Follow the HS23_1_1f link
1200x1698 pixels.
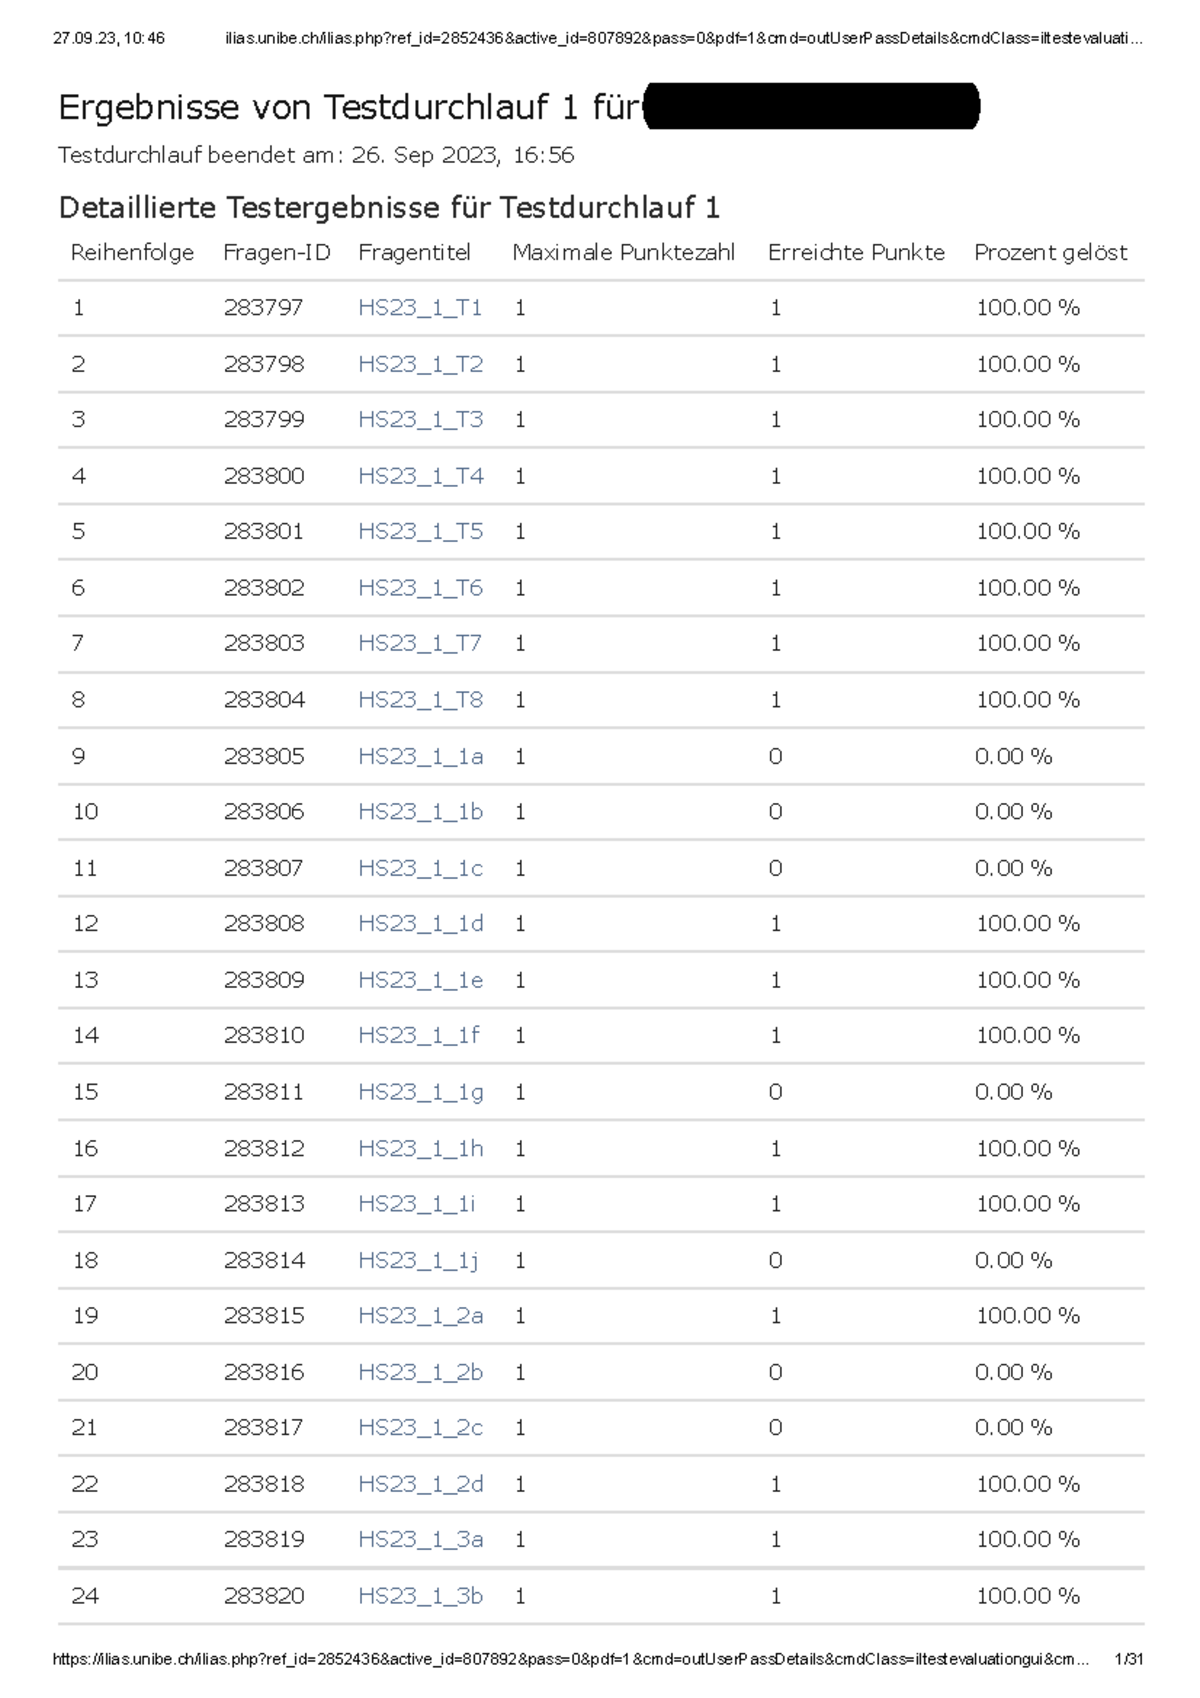pos(418,1036)
